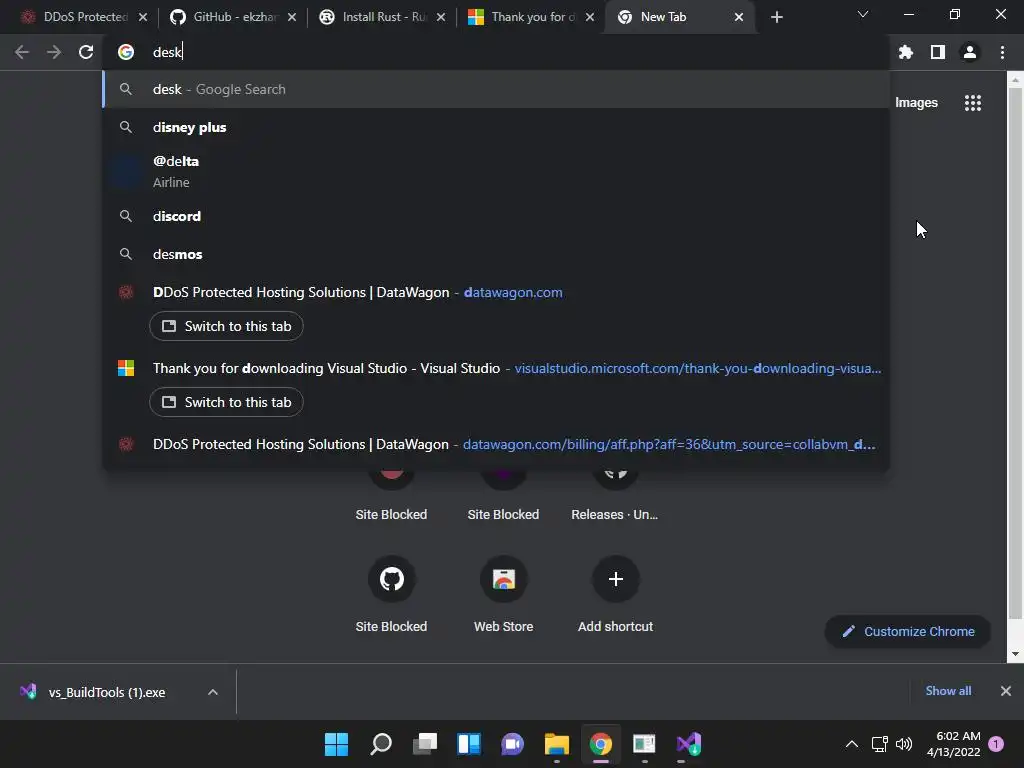Open the network tray icon
The image size is (1024, 768).
[x=880, y=744]
